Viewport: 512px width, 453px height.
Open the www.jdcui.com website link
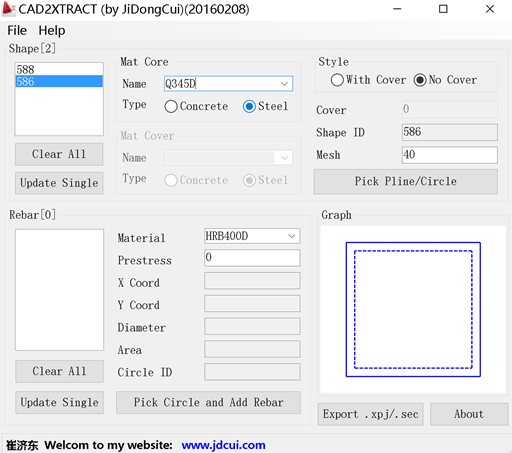(223, 445)
